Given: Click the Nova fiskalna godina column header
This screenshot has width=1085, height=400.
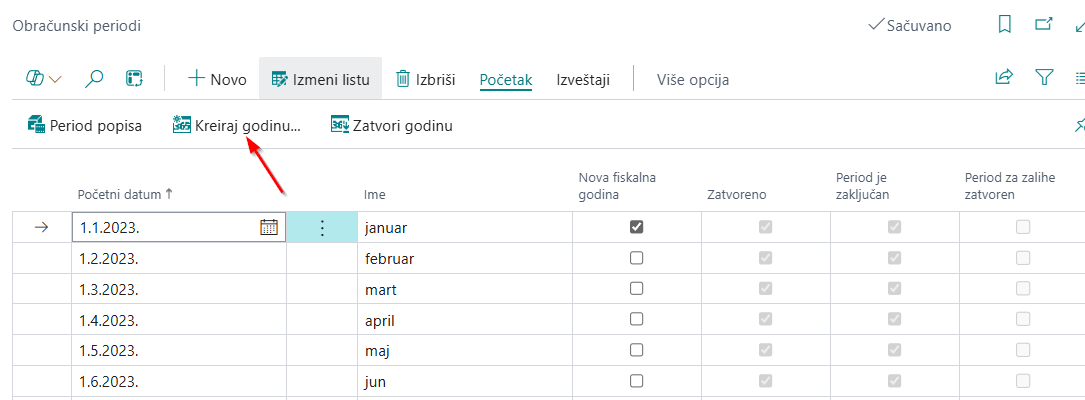Looking at the screenshot, I should tap(617, 186).
